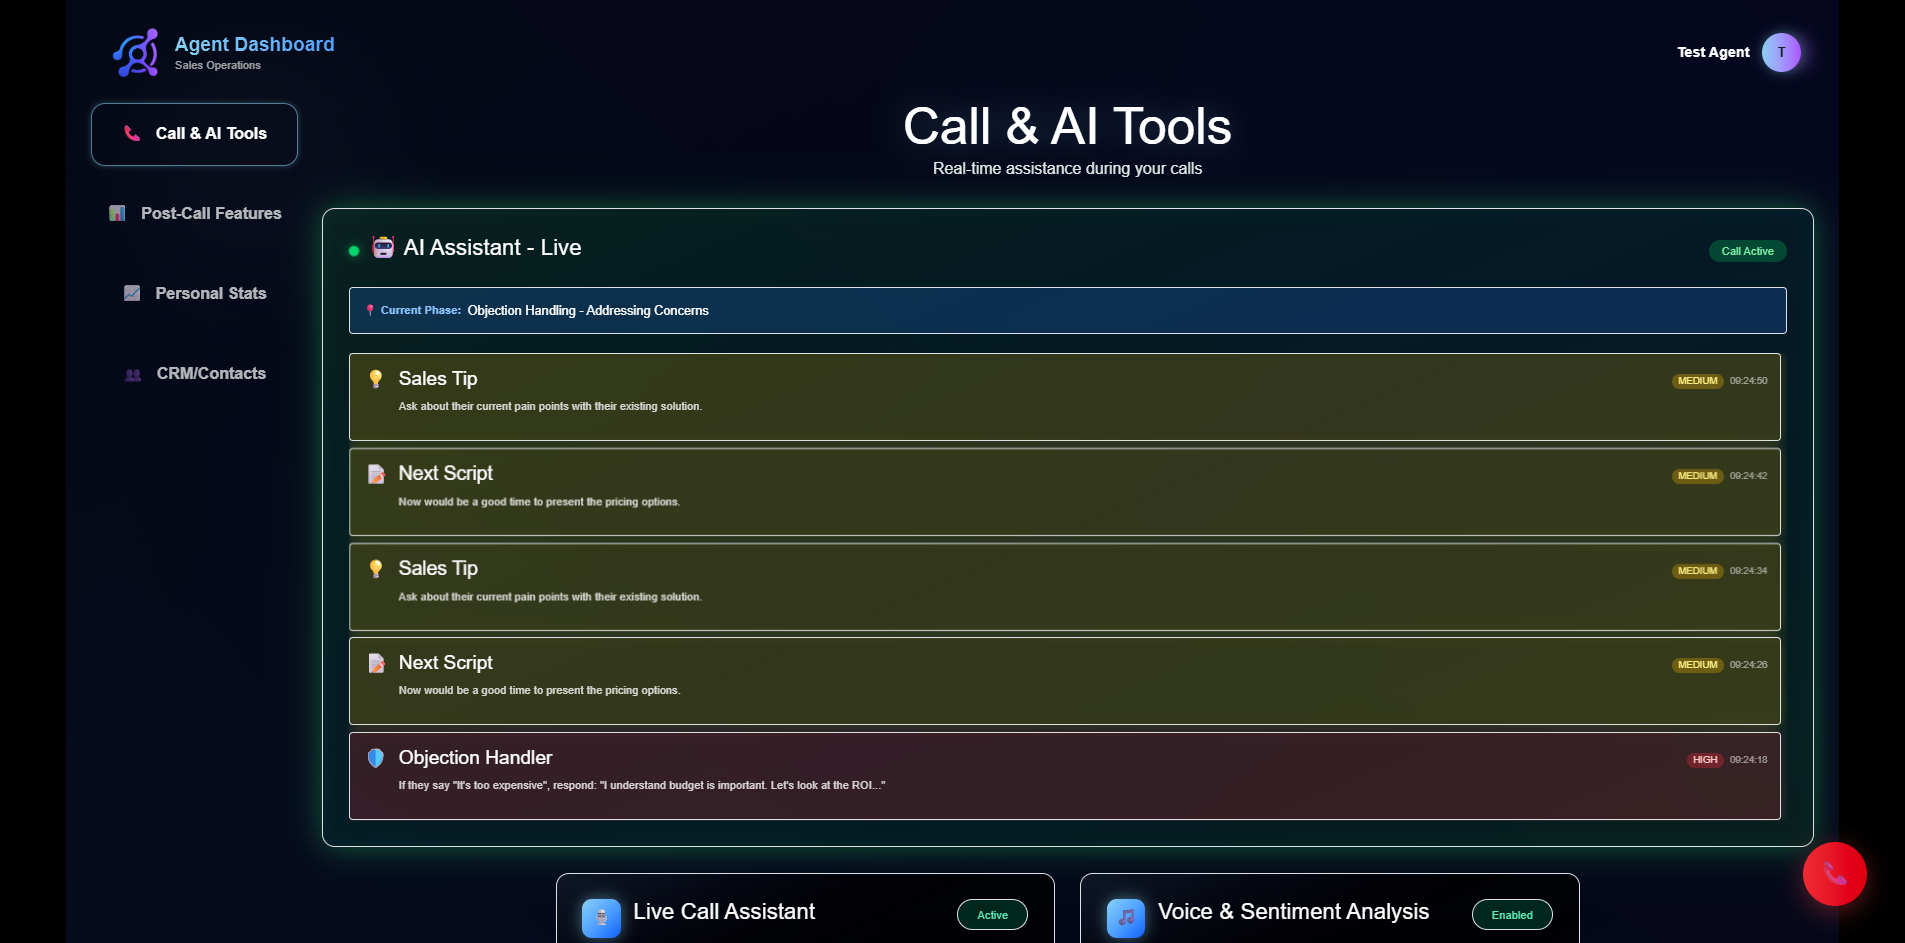Click the first Next Script document icon

coord(376,474)
